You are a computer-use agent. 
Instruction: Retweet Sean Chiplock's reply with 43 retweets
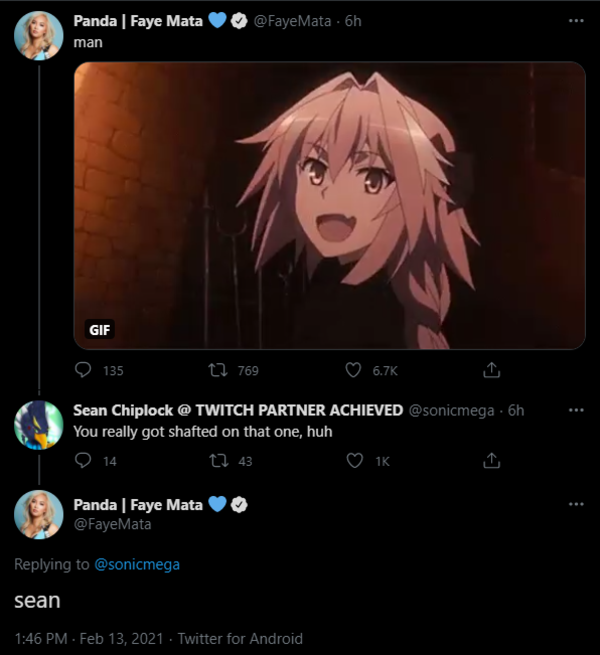tap(217, 461)
